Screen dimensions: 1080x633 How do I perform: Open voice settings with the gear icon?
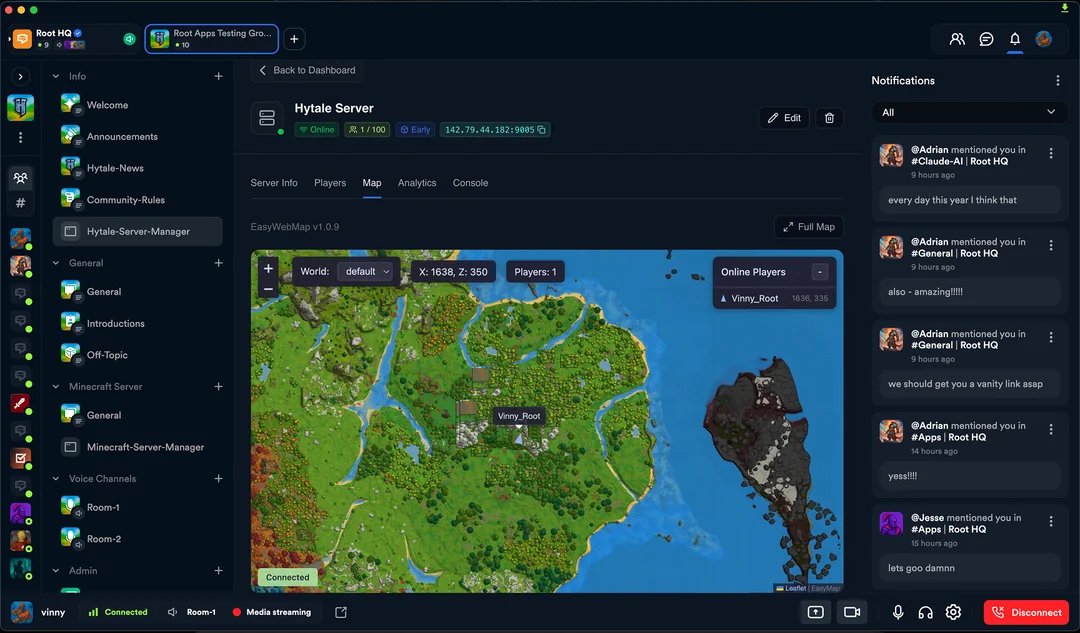tap(953, 612)
